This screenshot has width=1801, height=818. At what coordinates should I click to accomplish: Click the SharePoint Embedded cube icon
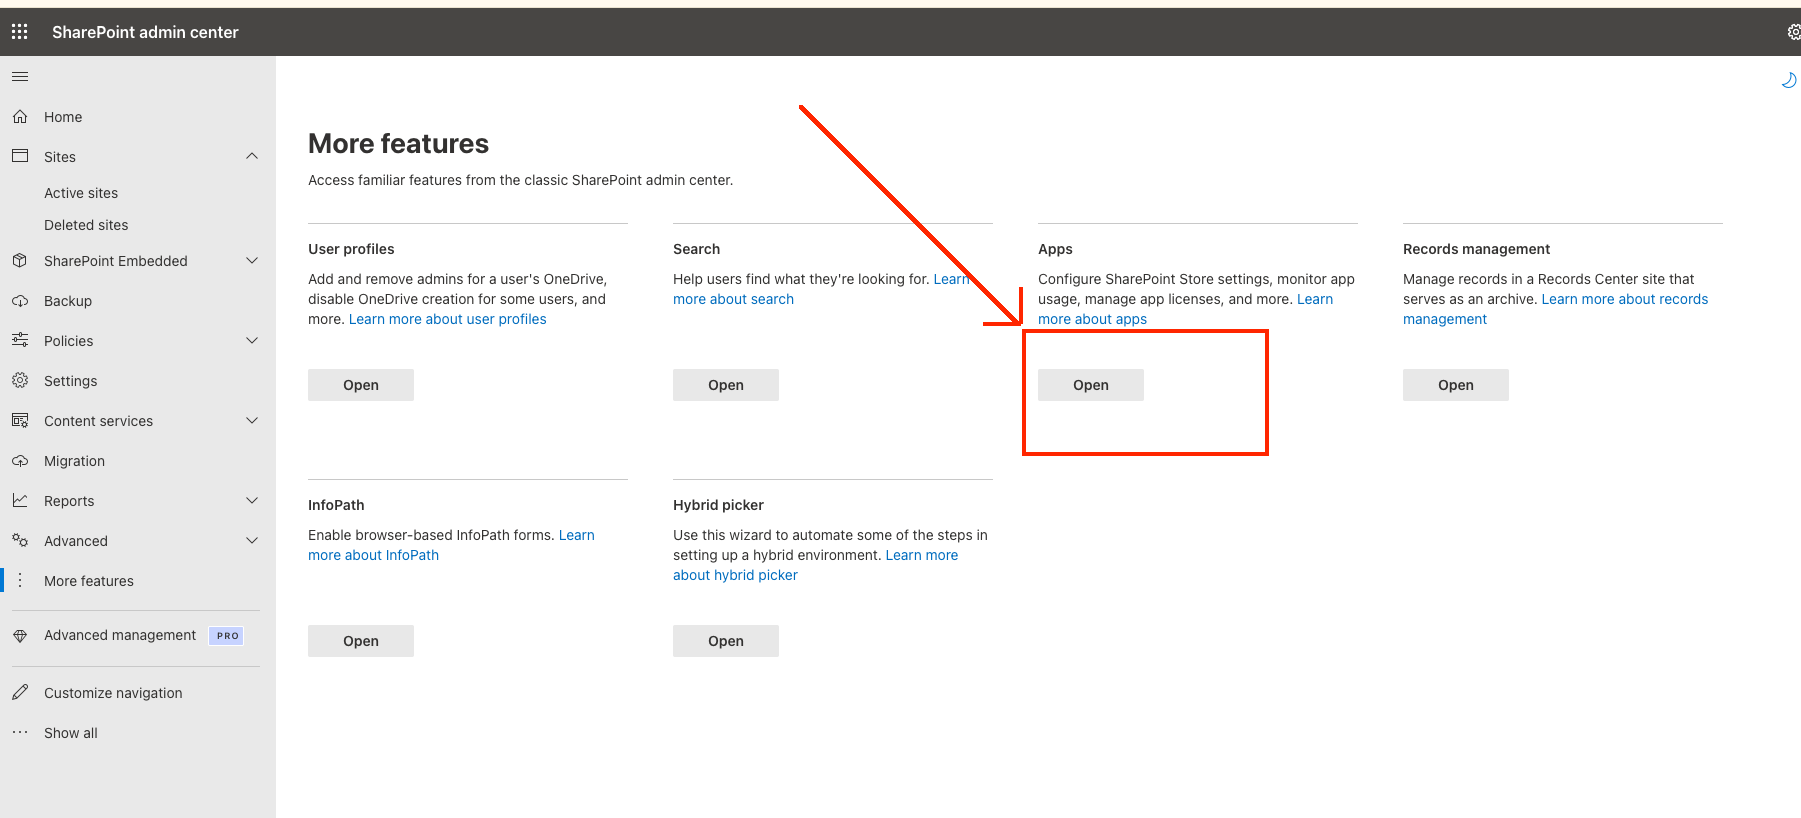(20, 261)
